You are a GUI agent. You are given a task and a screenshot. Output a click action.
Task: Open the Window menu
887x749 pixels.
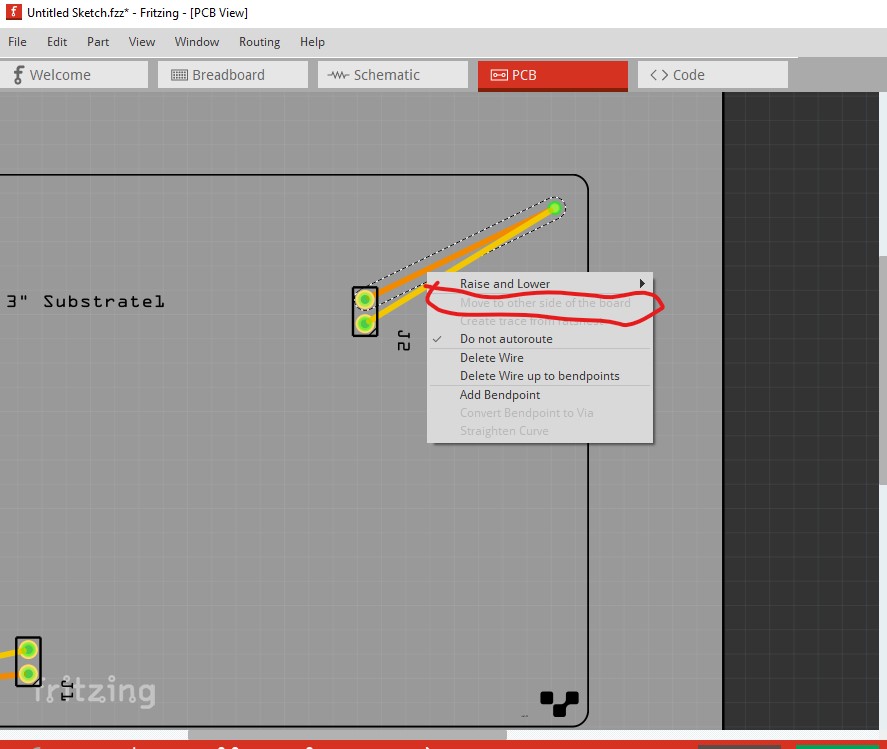pyautogui.click(x=196, y=42)
